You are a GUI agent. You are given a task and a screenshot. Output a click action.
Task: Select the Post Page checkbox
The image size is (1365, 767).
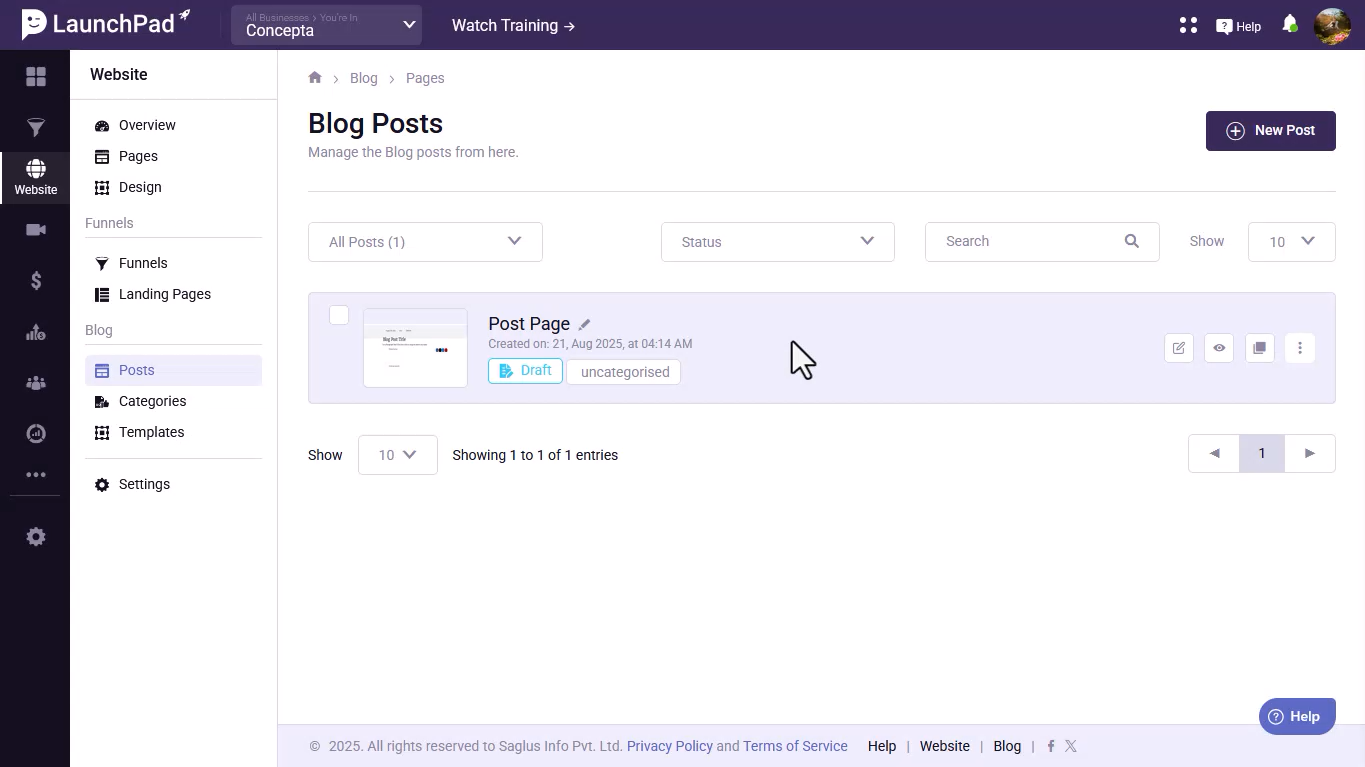click(x=339, y=315)
